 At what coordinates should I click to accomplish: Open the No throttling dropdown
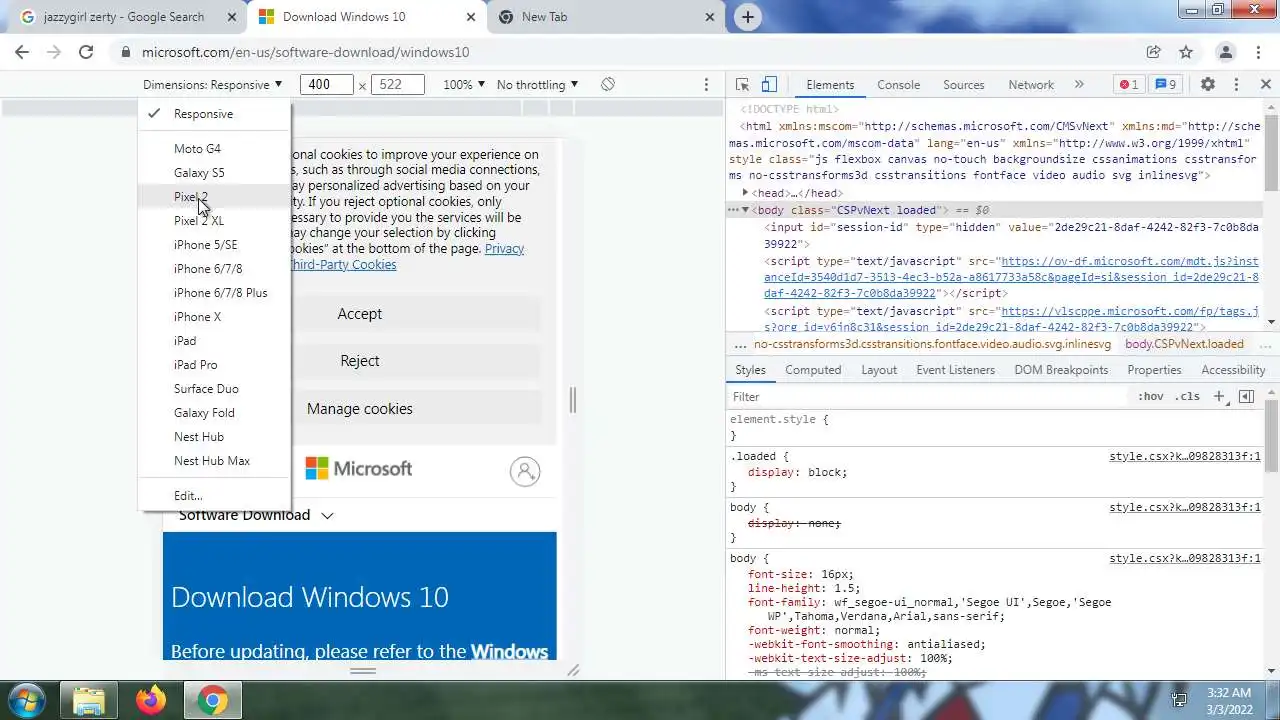pos(538,85)
